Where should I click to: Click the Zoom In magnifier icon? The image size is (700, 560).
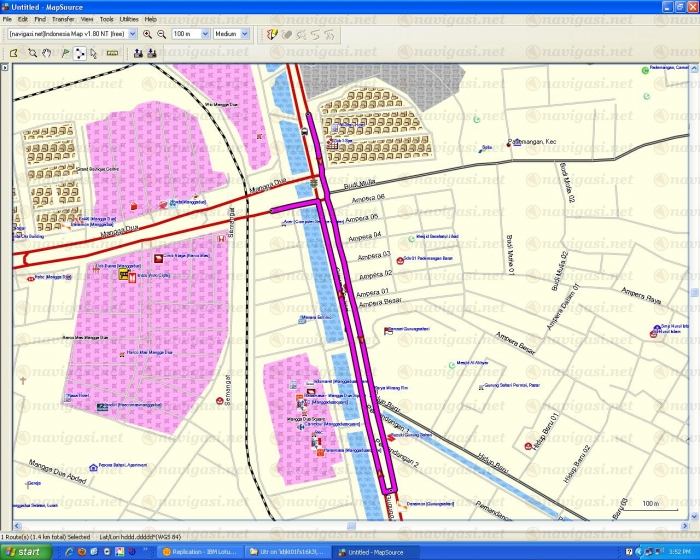[x=147, y=33]
